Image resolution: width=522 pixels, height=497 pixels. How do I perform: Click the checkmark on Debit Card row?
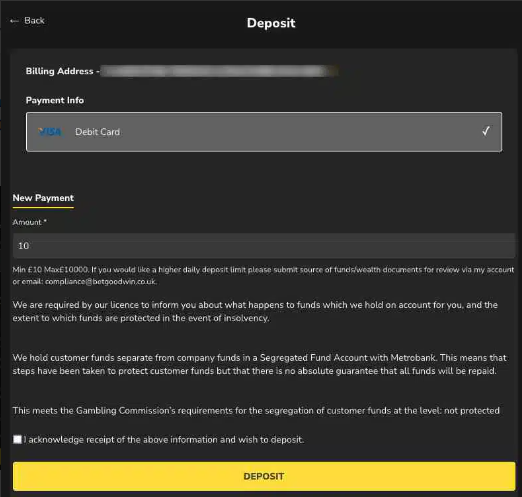[486, 131]
